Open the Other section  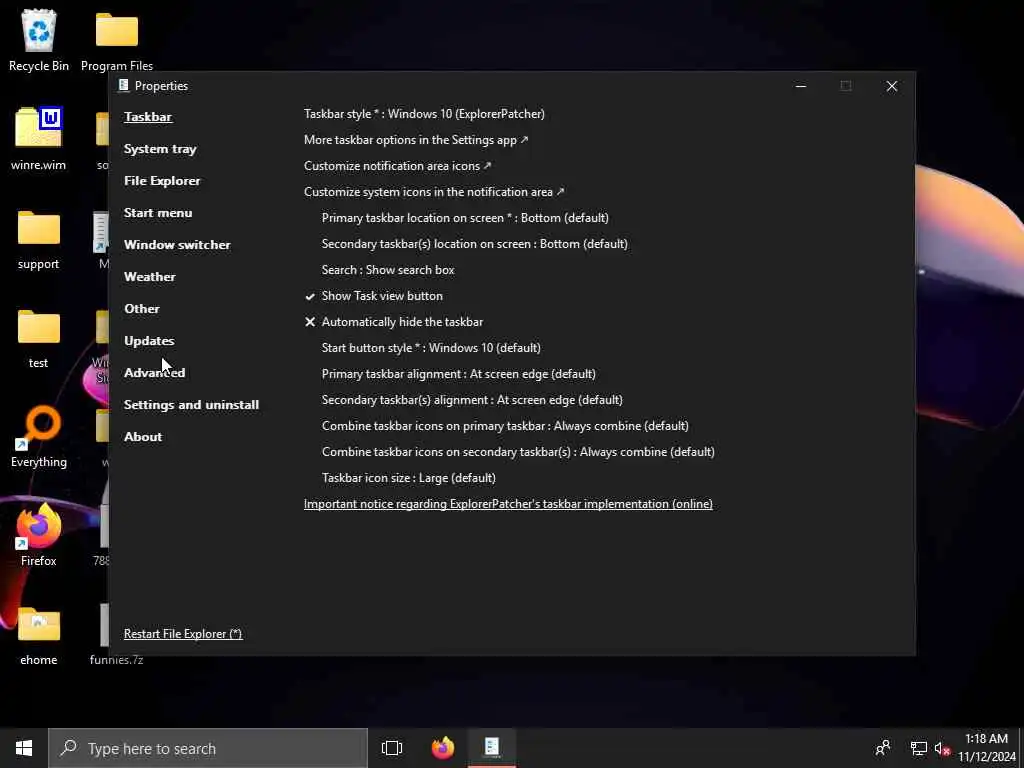(x=142, y=309)
